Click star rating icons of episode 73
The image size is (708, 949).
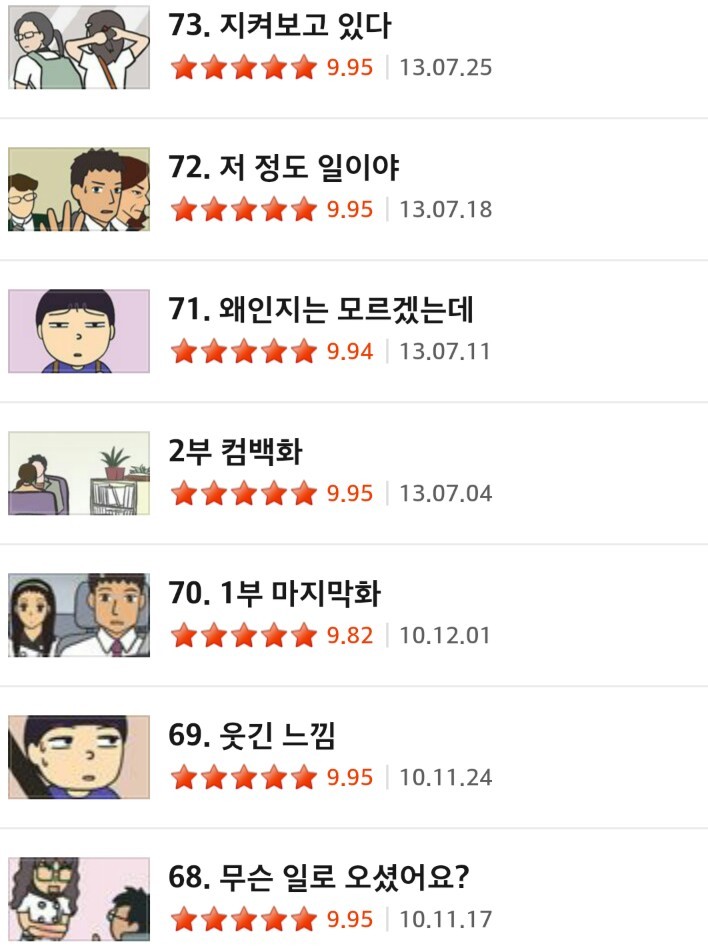coord(244,67)
